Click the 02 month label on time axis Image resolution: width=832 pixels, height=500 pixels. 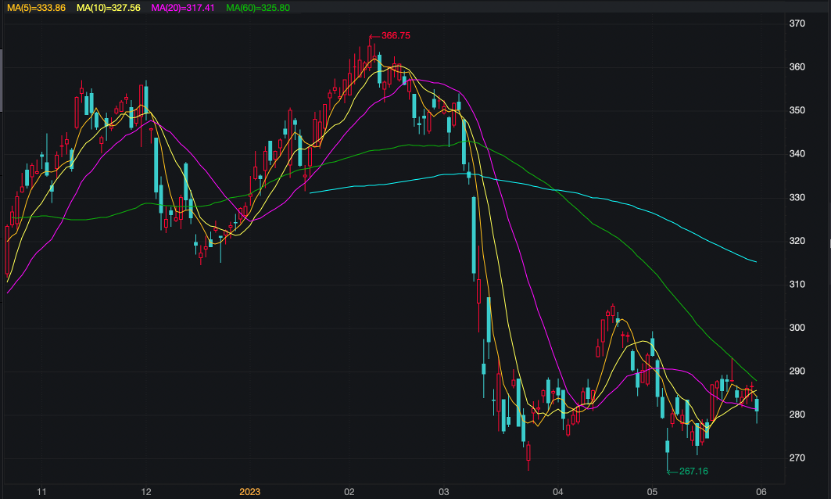pos(349,492)
